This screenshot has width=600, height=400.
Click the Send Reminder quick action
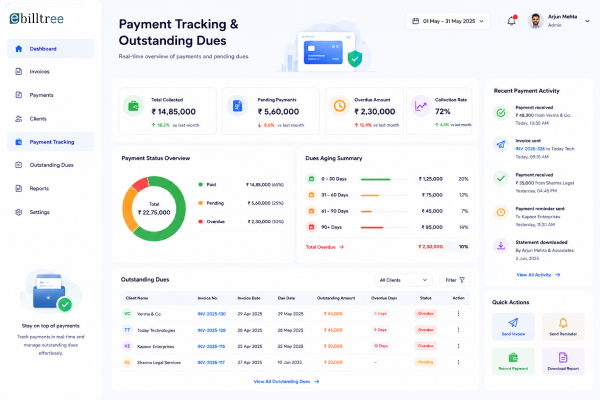pos(563,327)
